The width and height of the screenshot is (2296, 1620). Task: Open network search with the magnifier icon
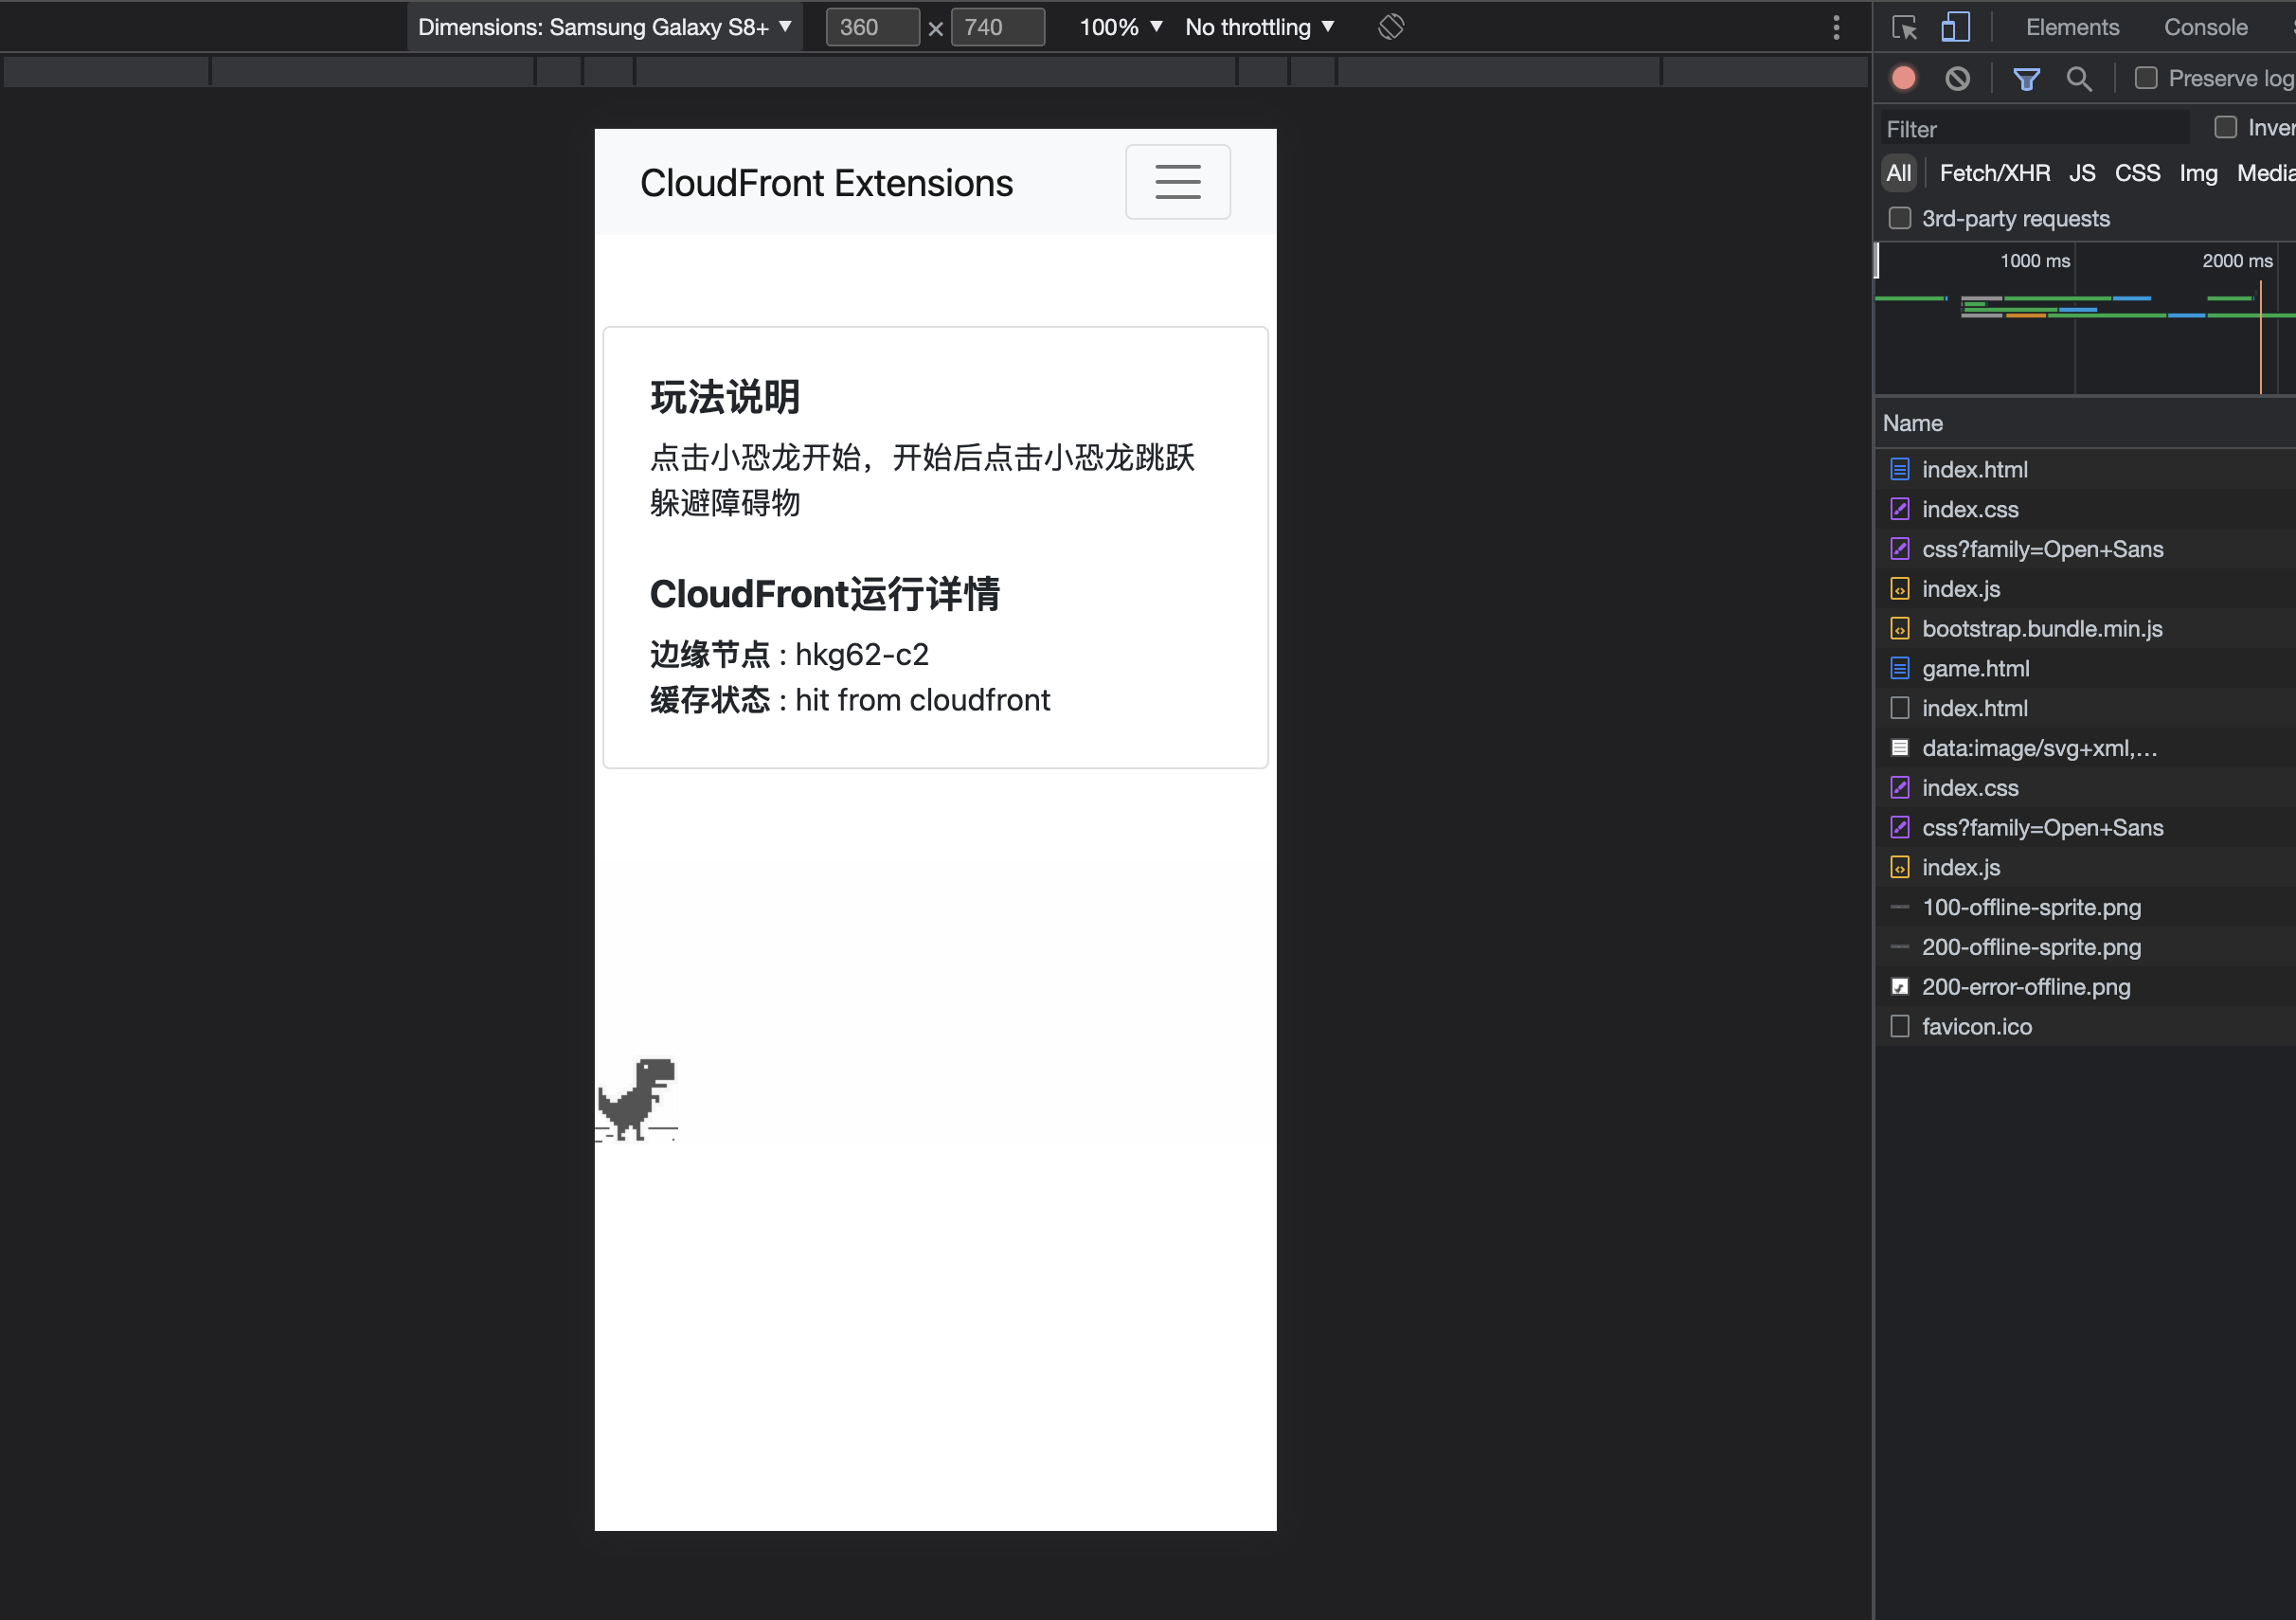(2079, 78)
